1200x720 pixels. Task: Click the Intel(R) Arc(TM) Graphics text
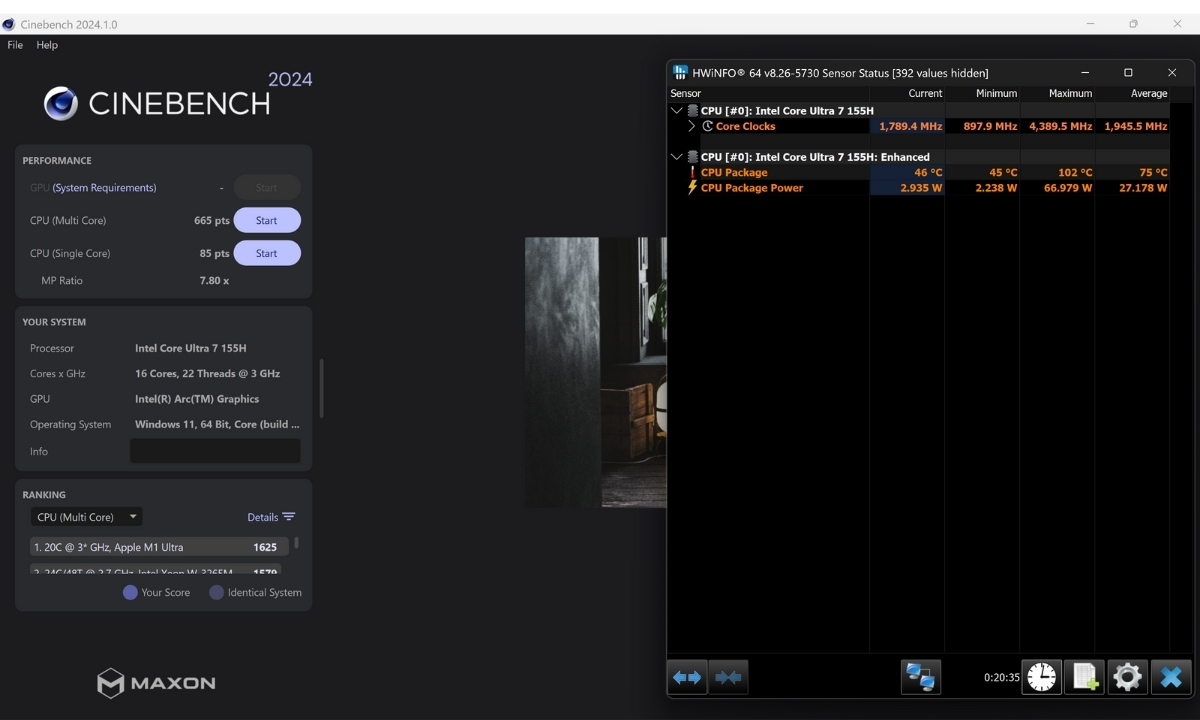(197, 399)
